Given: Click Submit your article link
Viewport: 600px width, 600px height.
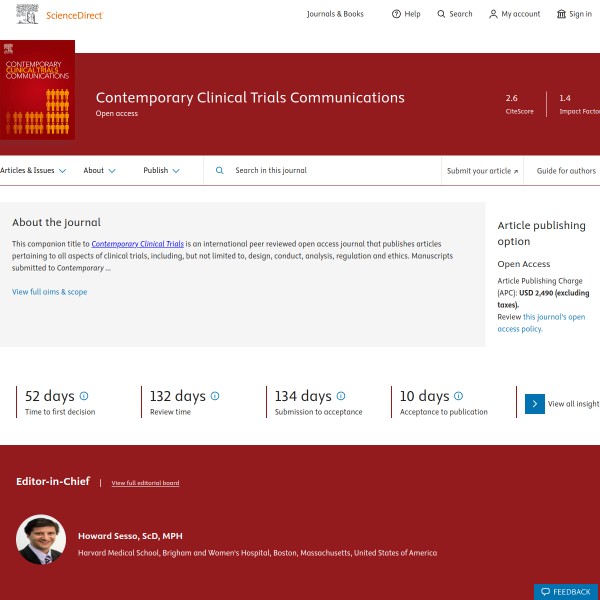Looking at the screenshot, I should (483, 171).
